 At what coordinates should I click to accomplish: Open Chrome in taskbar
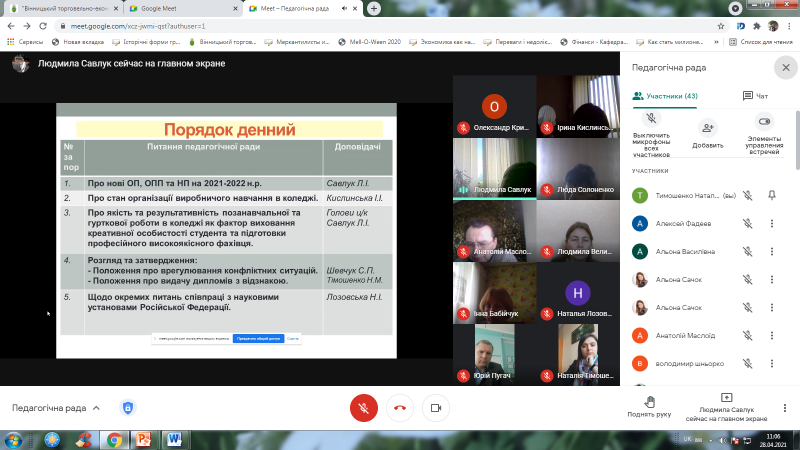tap(114, 440)
